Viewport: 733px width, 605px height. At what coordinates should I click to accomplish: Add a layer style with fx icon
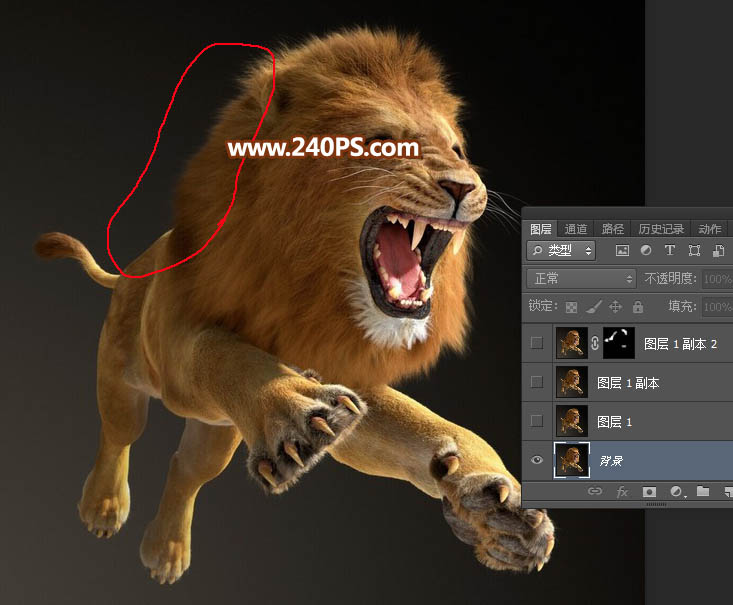point(622,491)
